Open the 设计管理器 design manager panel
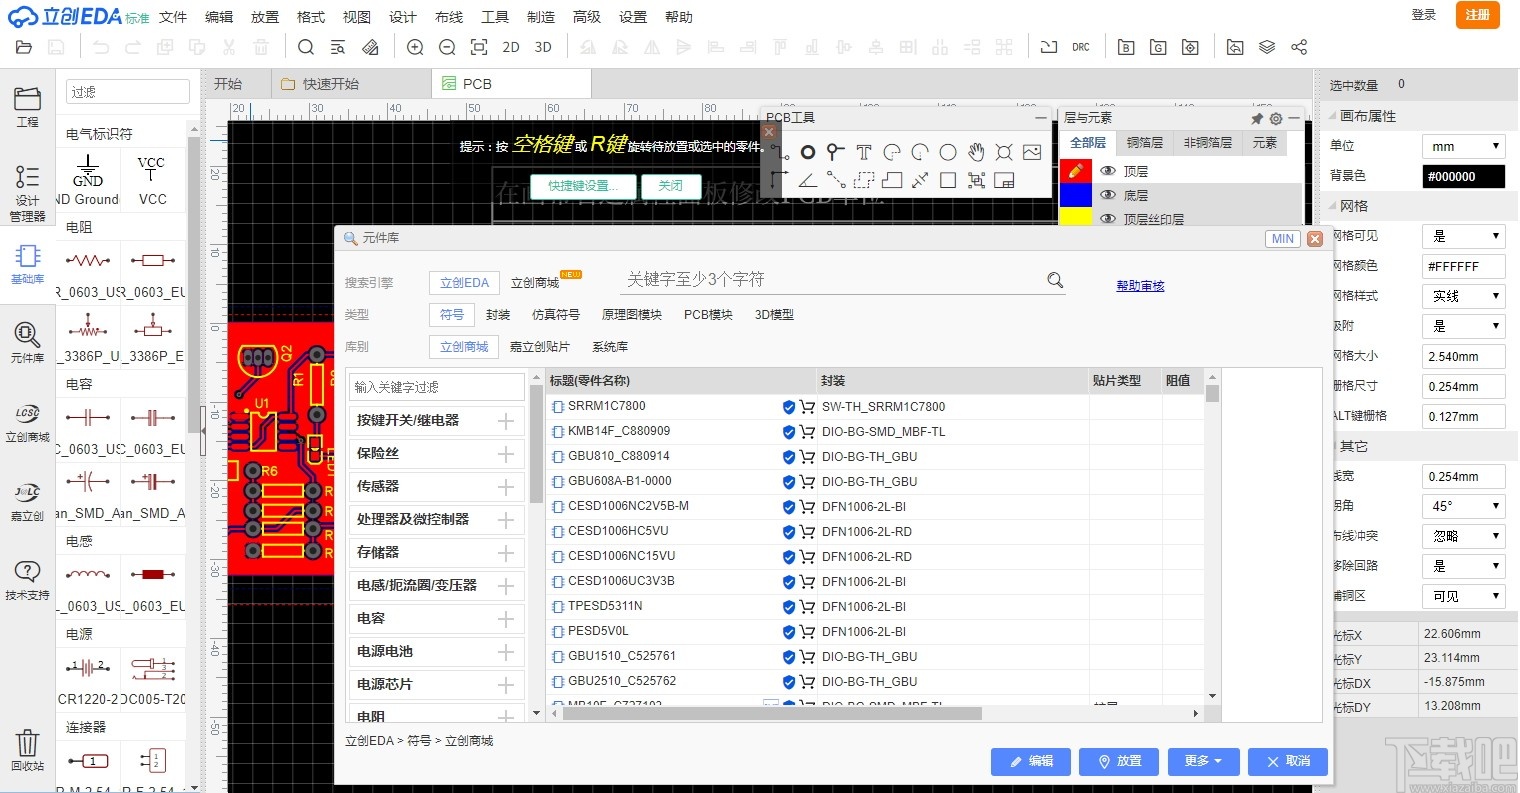Screen dimensions: 1520x793 [x=27, y=193]
